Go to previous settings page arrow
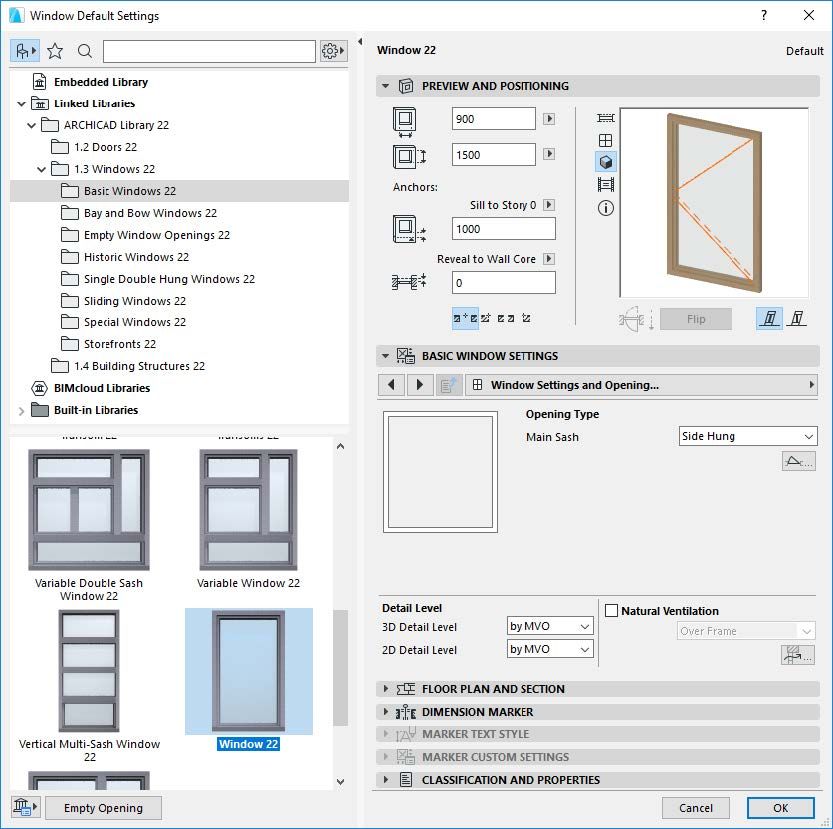 [392, 385]
